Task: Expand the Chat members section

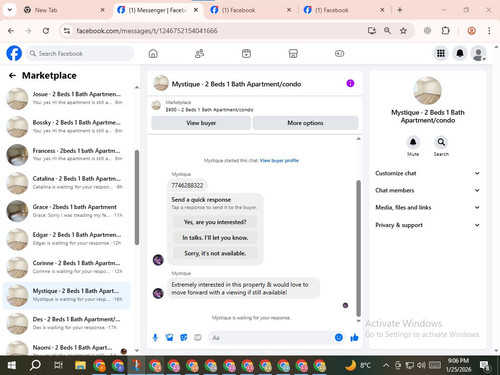Action: 427,190
